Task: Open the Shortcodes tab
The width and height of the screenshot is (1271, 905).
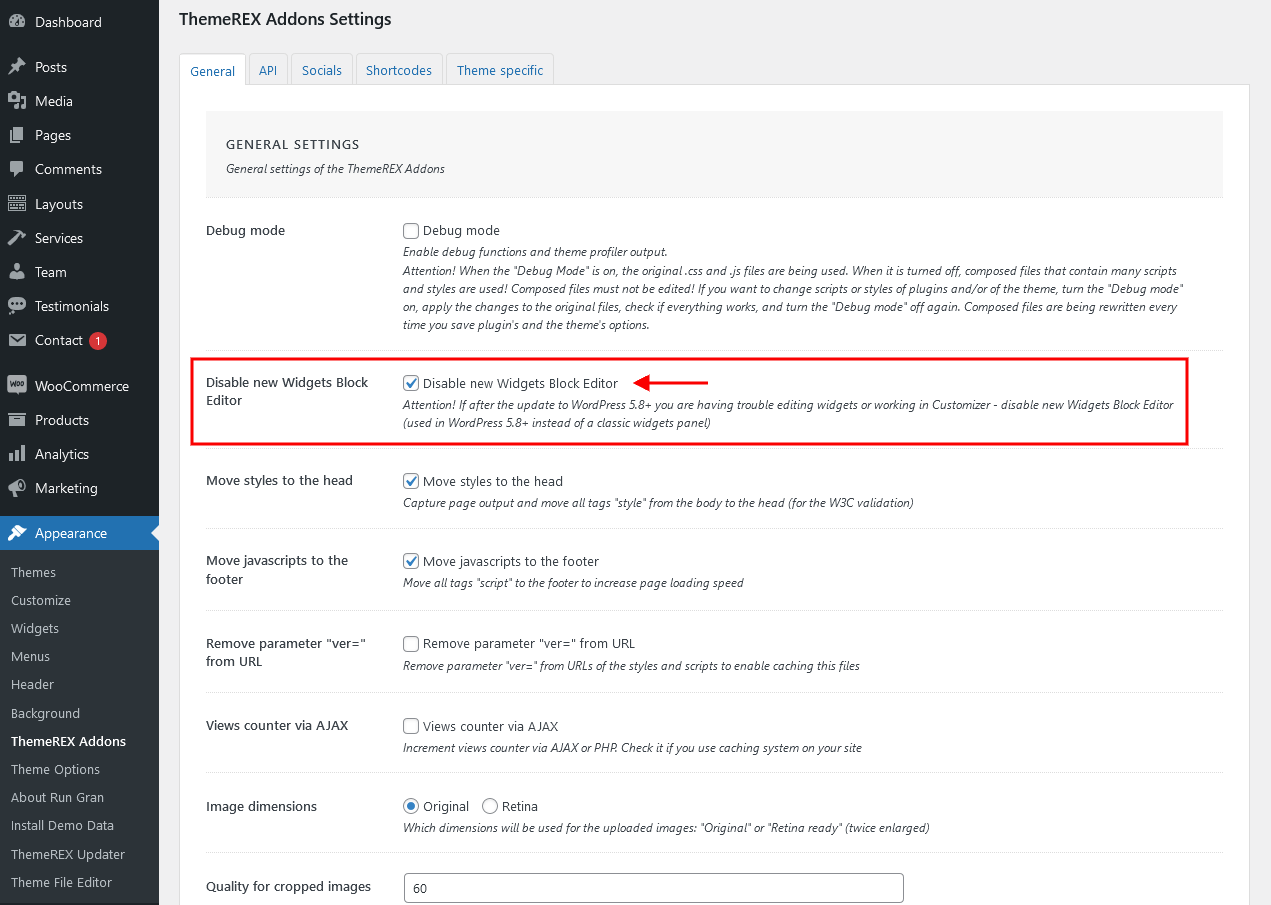Action: [x=399, y=70]
